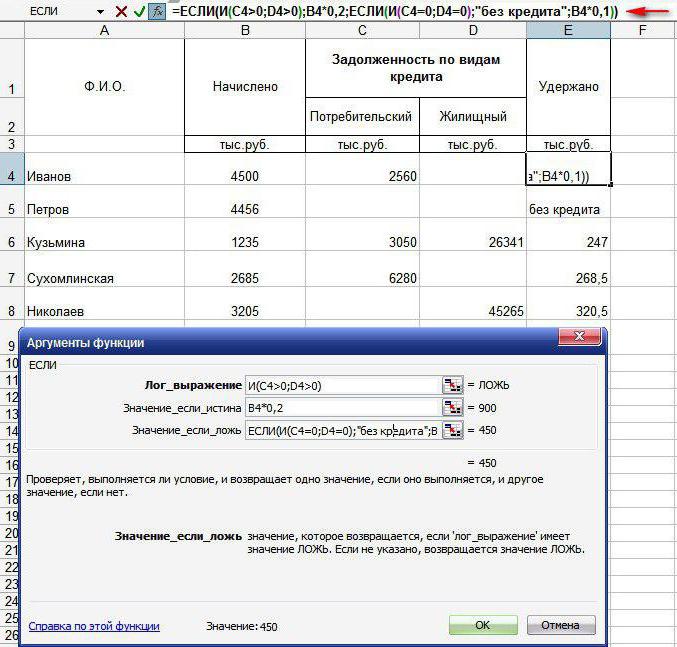Click the Жилищный header cell
This screenshot has height=647, width=677.
click(x=473, y=116)
